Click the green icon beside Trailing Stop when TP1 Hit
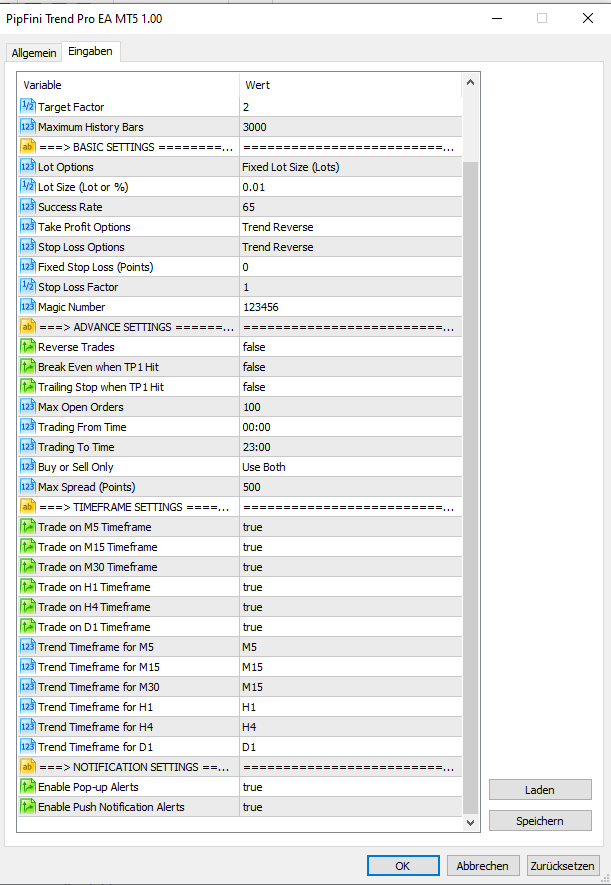Viewport: 611px width, 885px height. tap(28, 387)
